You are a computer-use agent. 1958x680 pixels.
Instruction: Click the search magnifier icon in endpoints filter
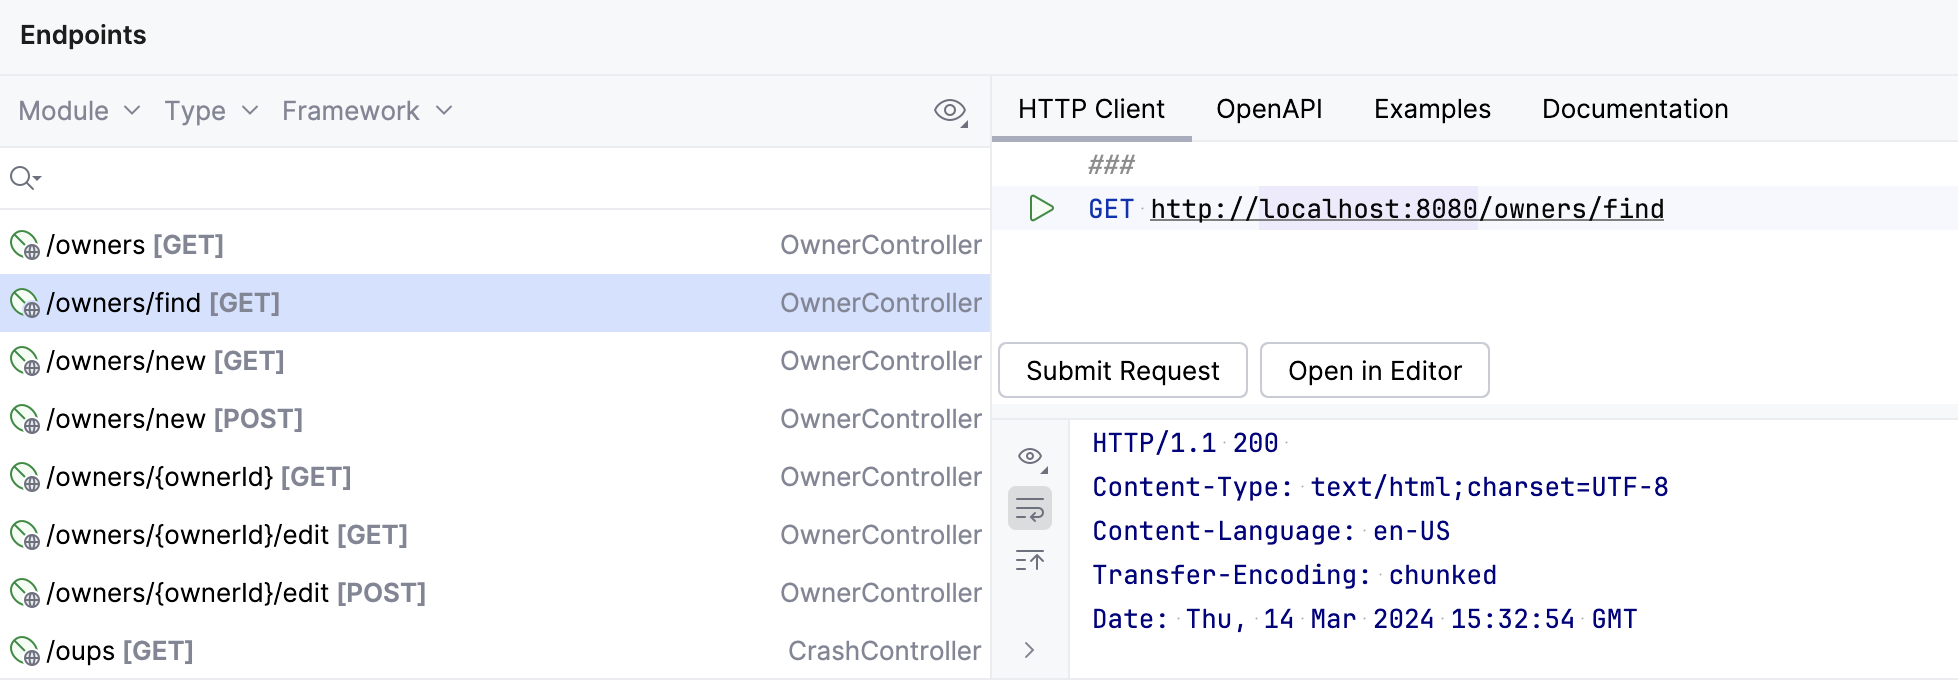click(x=23, y=178)
